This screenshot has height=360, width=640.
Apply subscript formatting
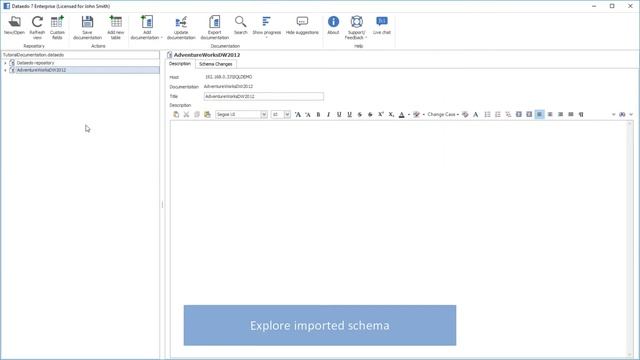click(x=391, y=115)
